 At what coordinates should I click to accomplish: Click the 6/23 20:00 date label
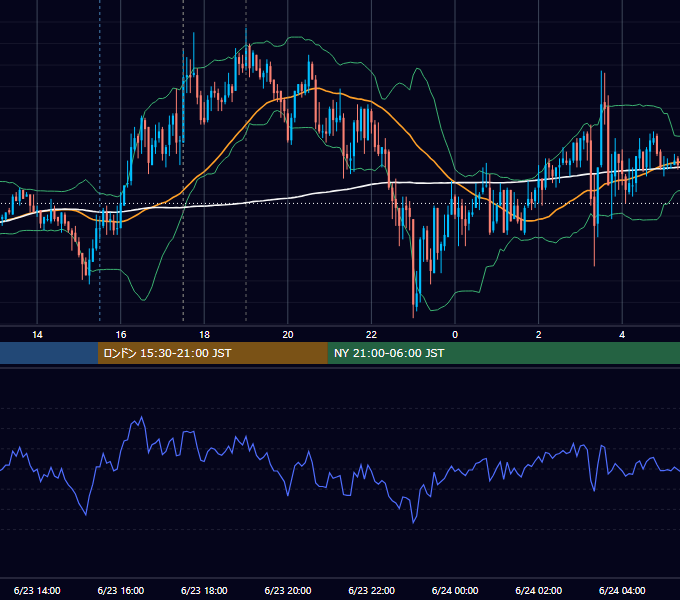[288, 590]
